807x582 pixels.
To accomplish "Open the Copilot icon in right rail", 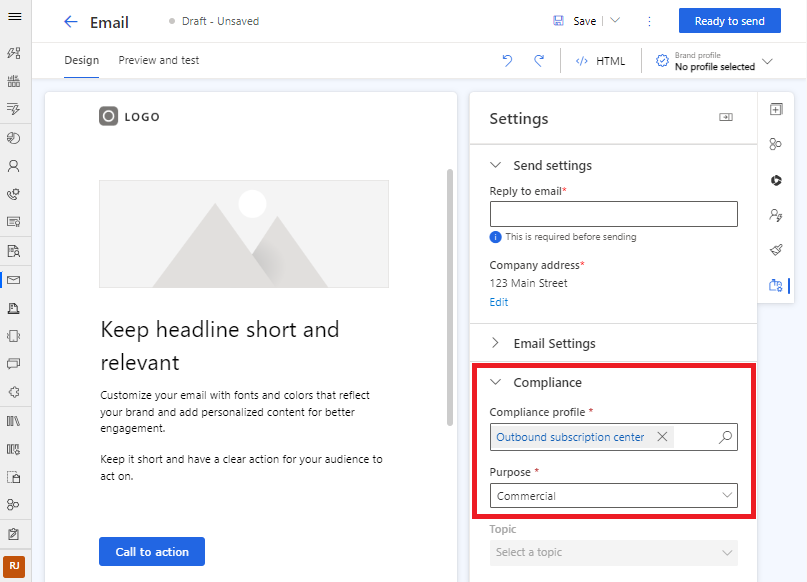I will pos(776,180).
